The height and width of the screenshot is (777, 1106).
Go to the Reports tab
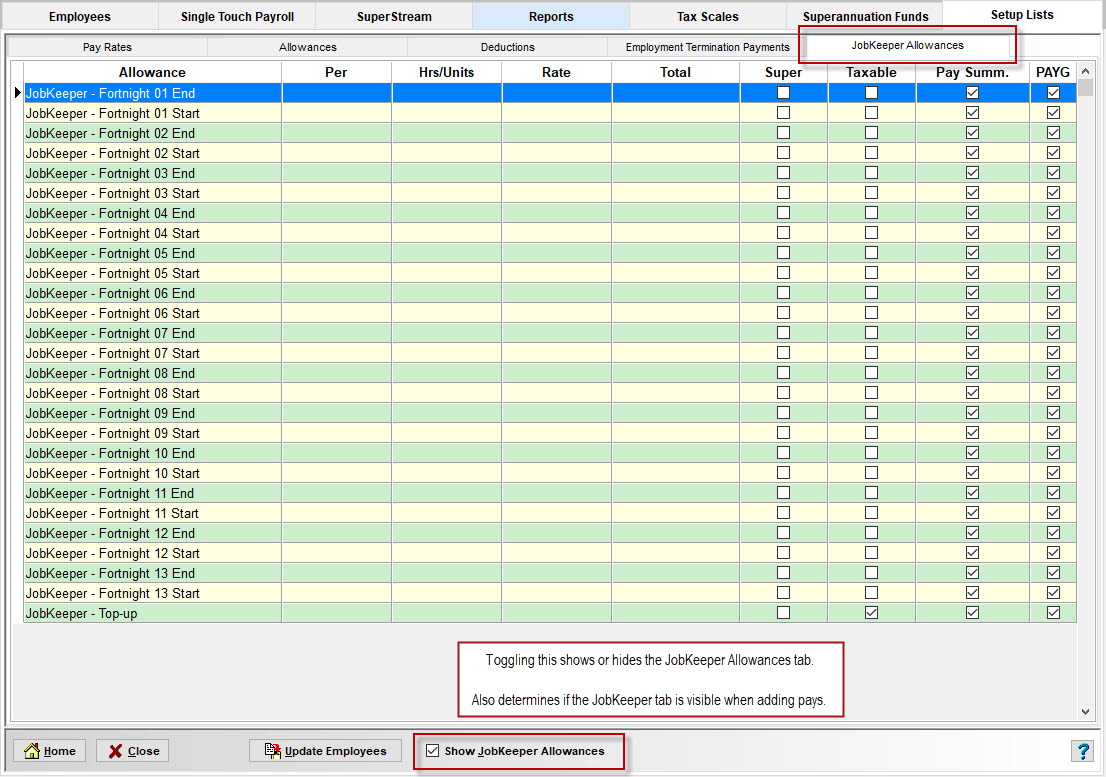tap(551, 16)
